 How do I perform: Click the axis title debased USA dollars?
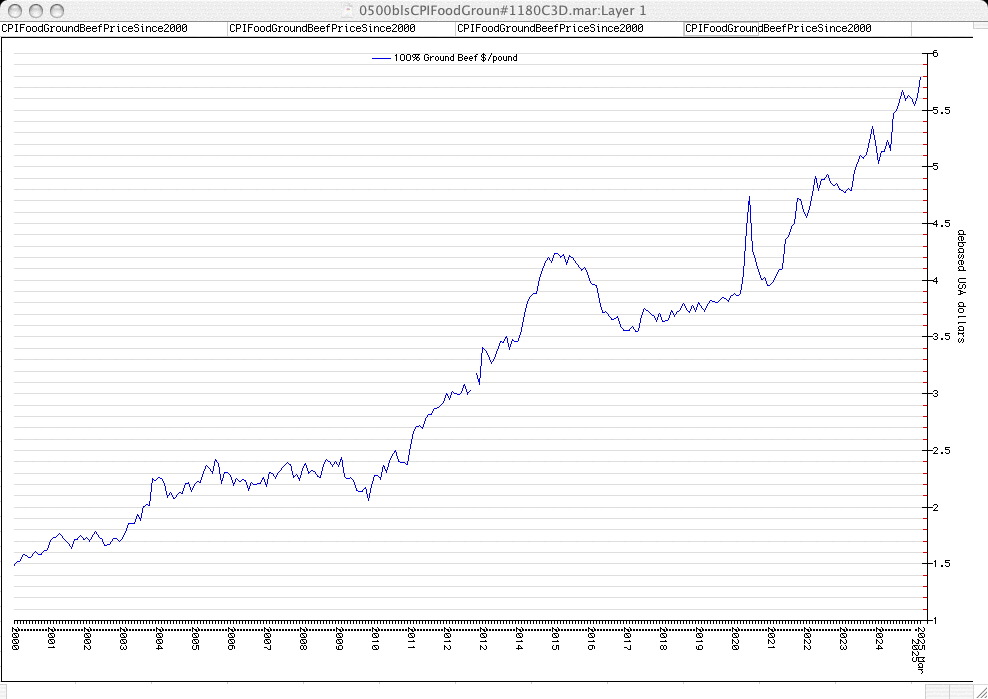point(961,286)
